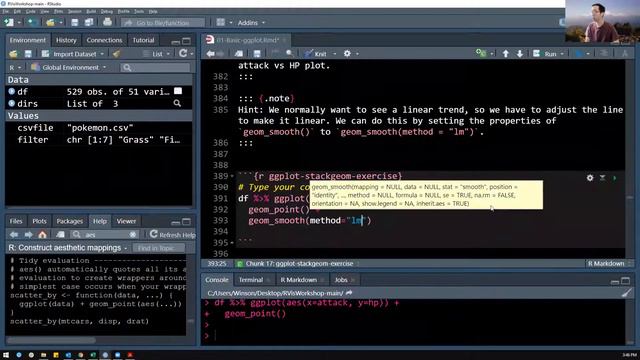Click the Print icon in main toolbar
Screen dimensions: 640x360
pyautogui.click(x=107, y=22)
